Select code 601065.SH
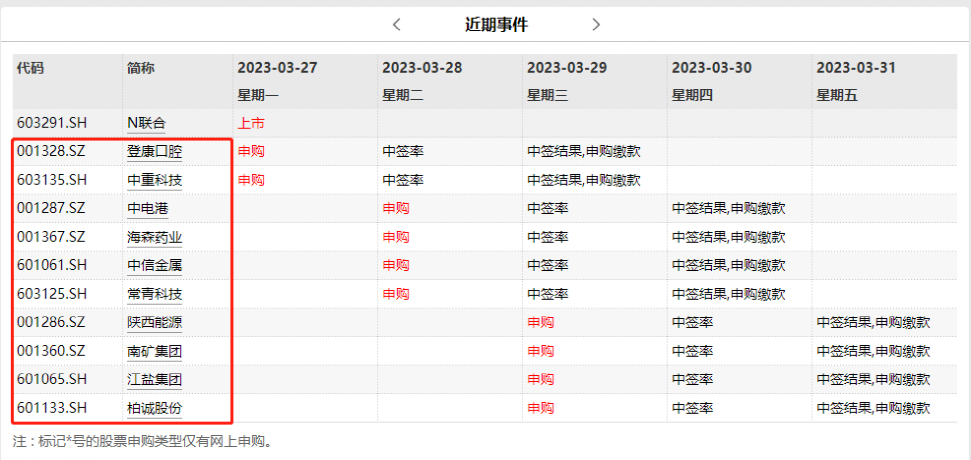 [51, 380]
